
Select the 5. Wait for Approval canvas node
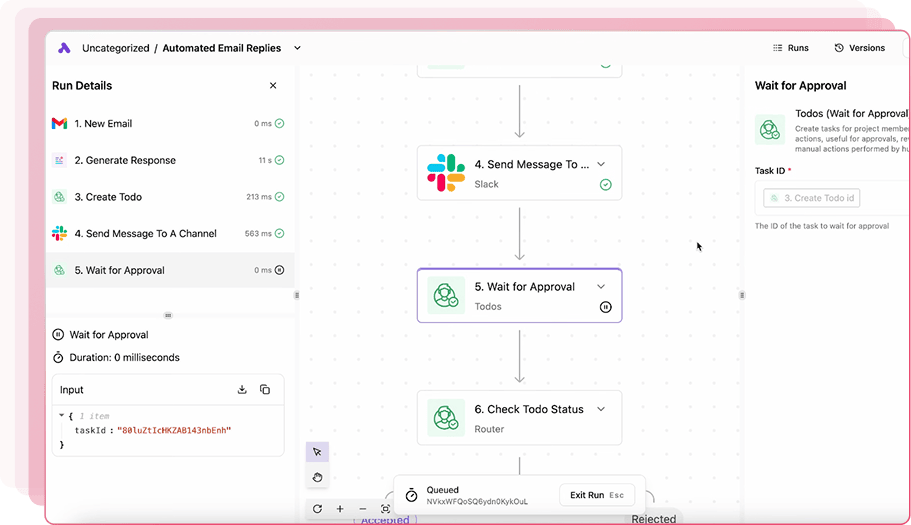[519, 296]
